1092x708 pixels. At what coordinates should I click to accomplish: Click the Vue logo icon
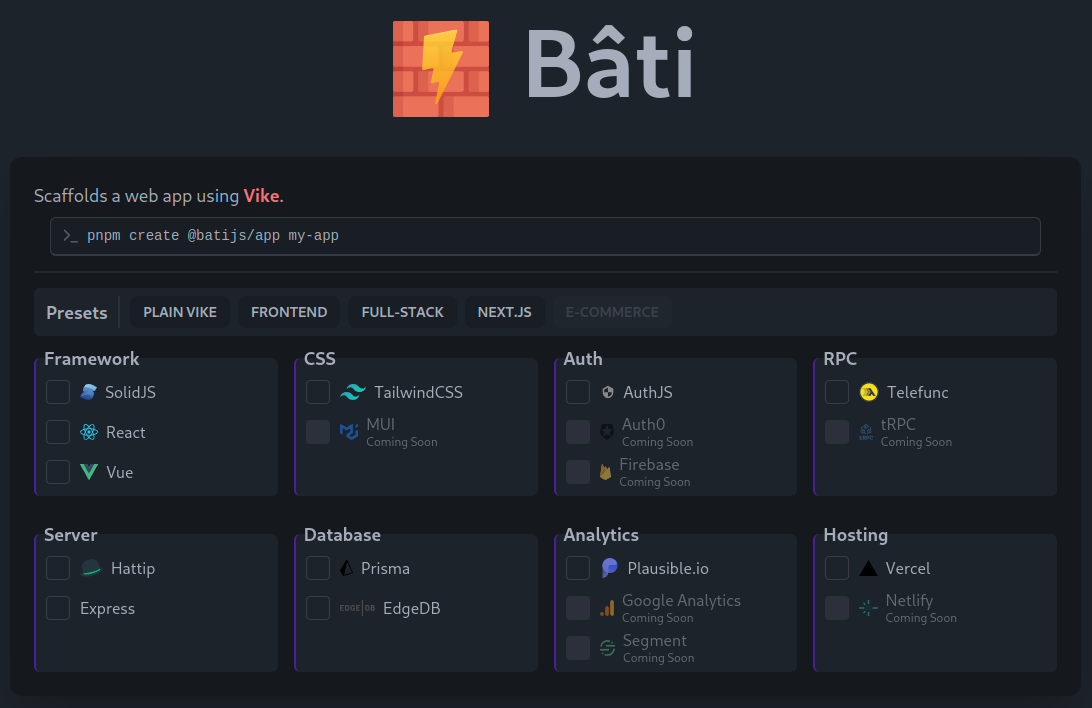(89, 472)
